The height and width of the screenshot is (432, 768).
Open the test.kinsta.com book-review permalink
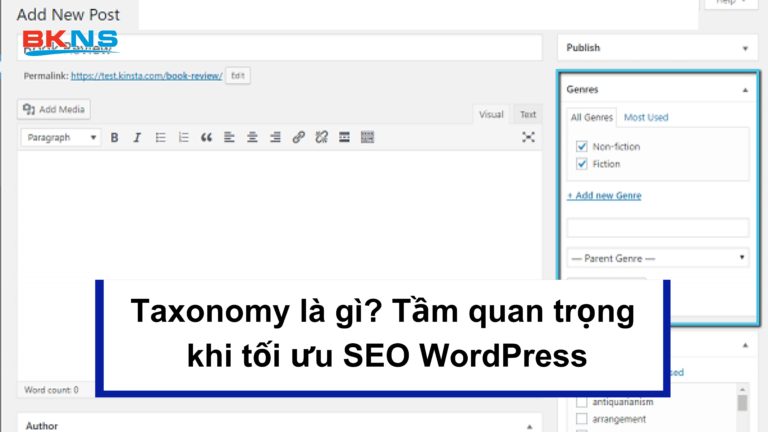[x=146, y=76]
